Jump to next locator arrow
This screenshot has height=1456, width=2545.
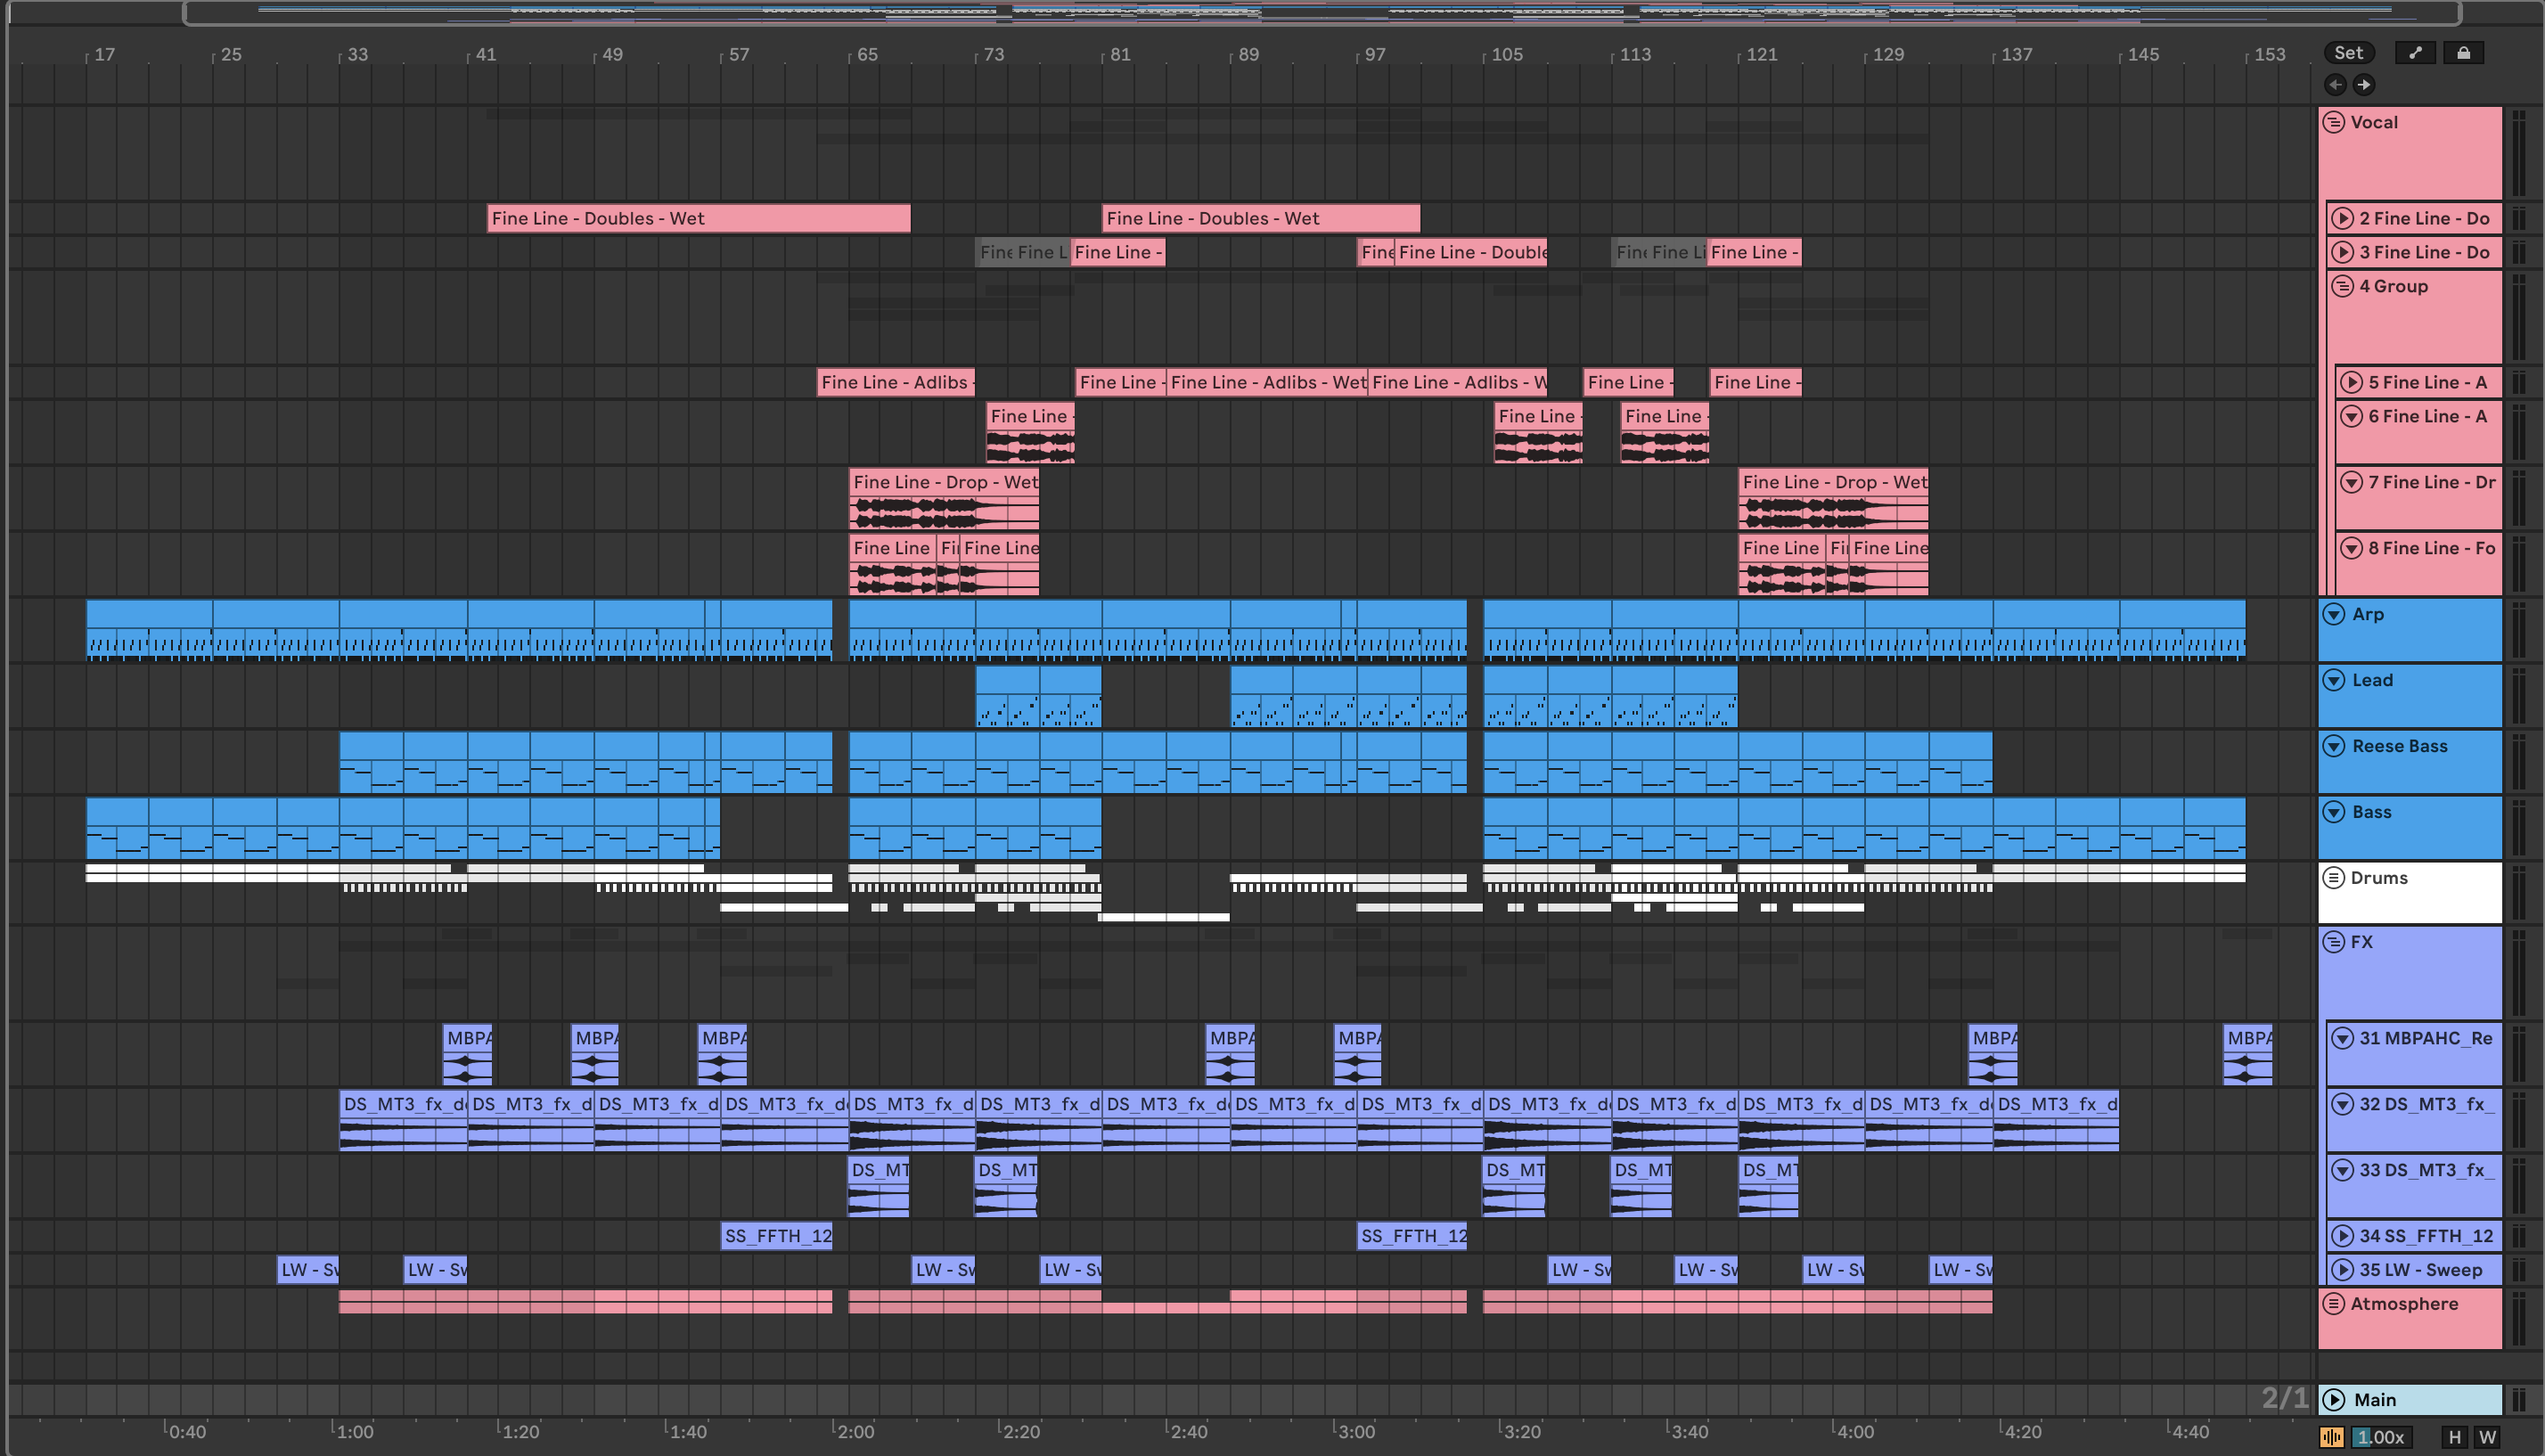pyautogui.click(x=2363, y=85)
